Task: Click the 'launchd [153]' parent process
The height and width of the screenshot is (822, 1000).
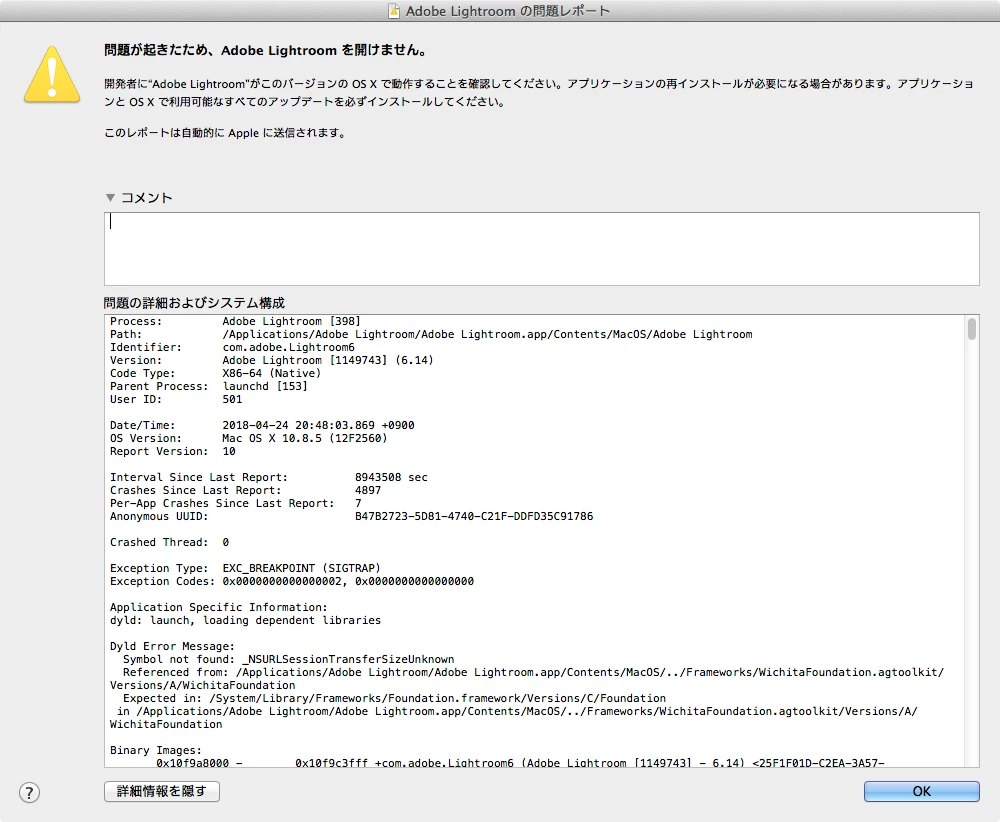Action: pos(265,386)
